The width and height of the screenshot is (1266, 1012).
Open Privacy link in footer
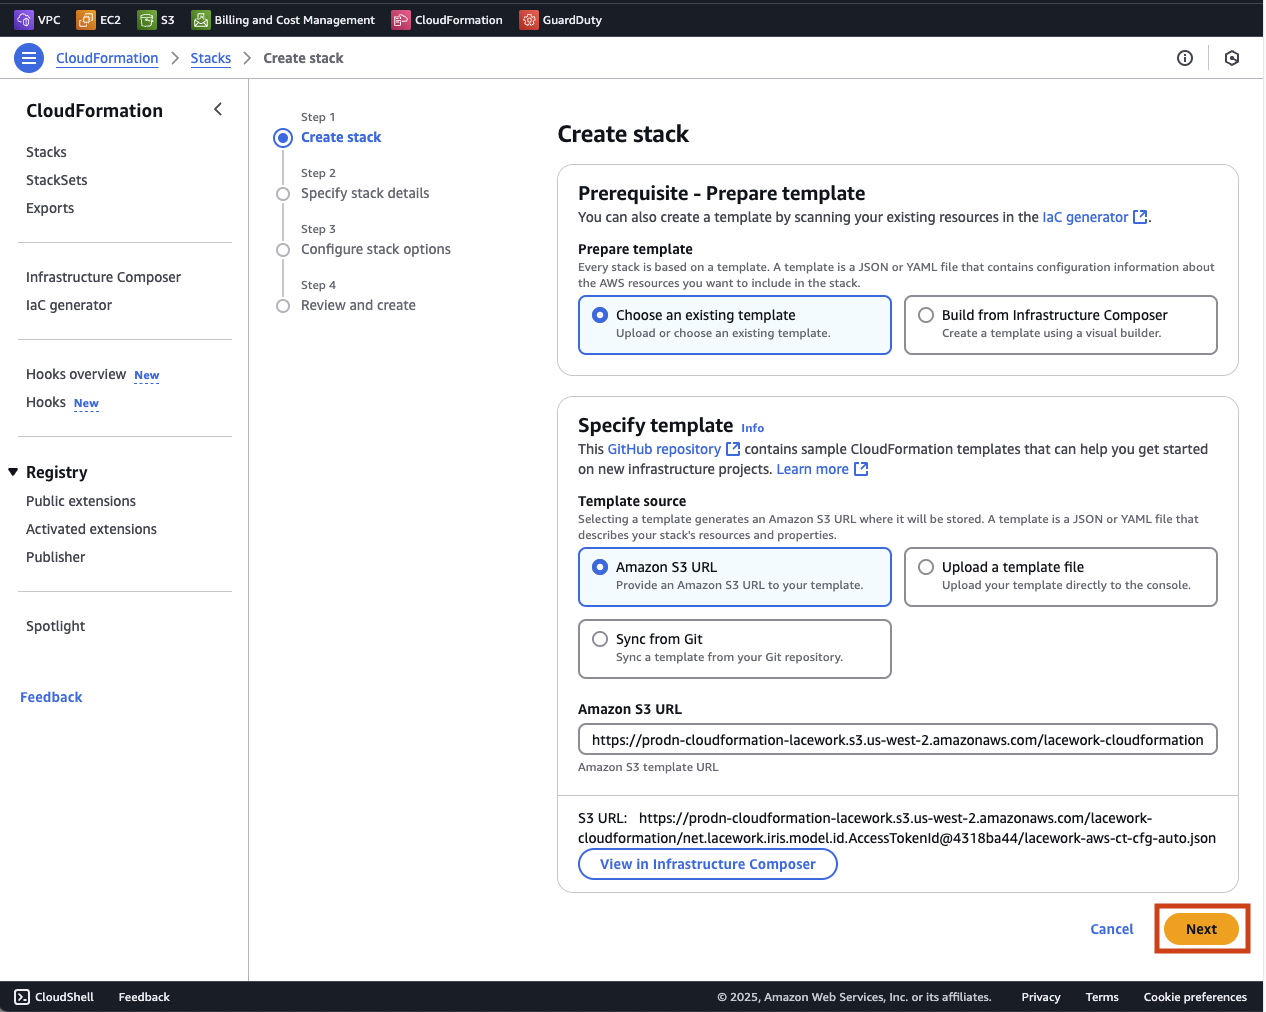(x=1041, y=997)
